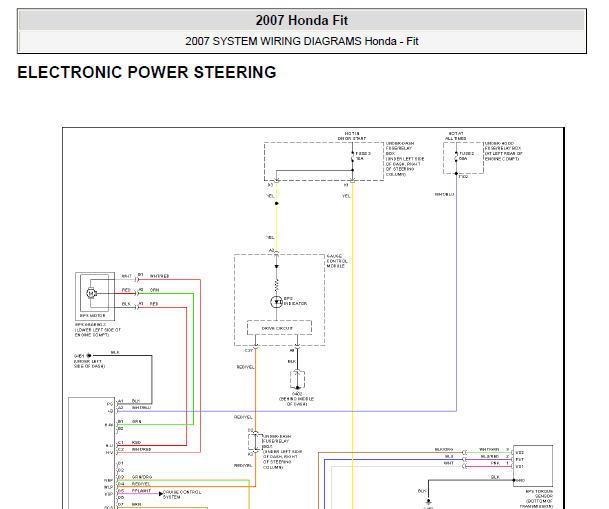Click the EPS motor M symbol

[x=91, y=294]
